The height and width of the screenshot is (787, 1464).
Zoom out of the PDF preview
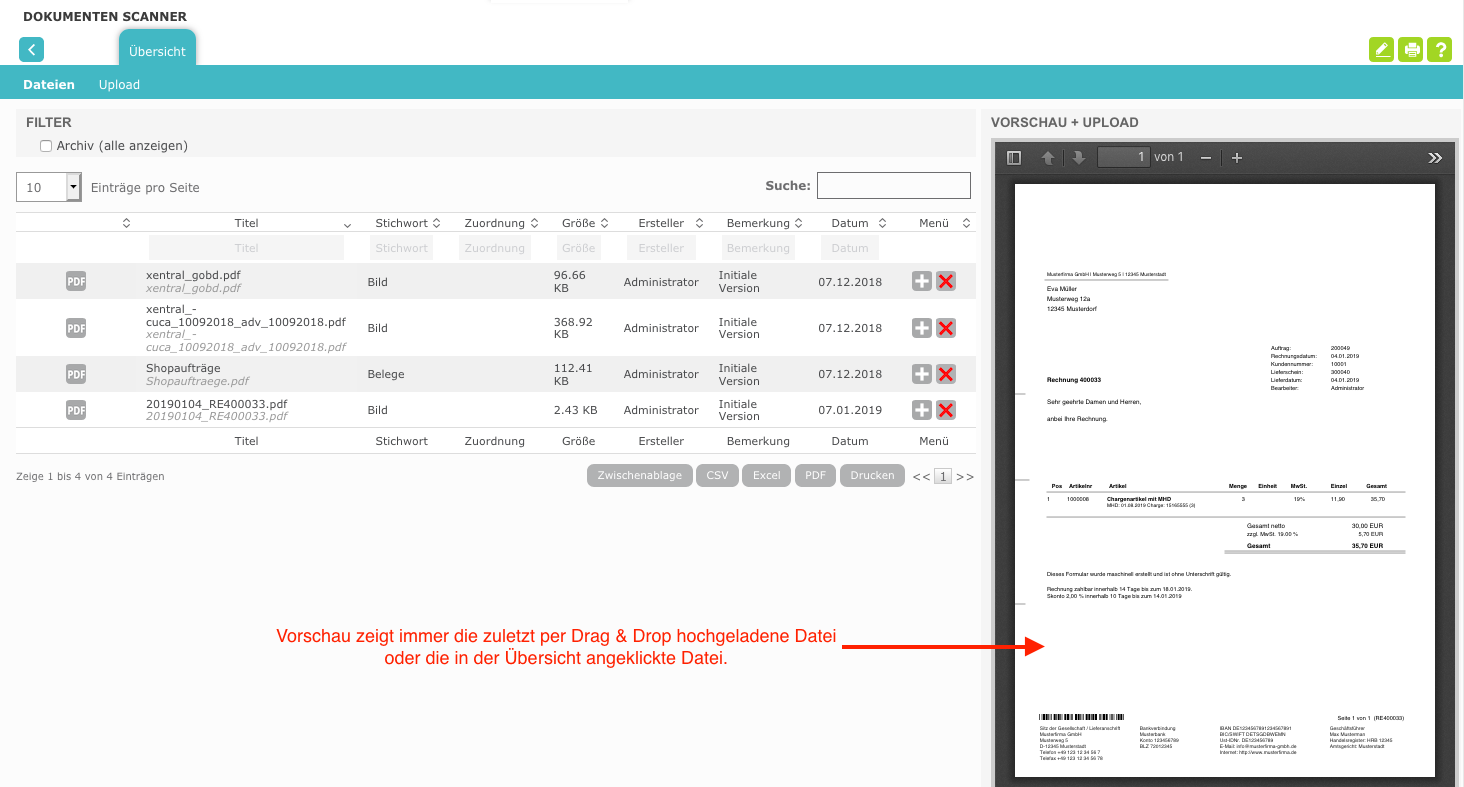coord(1206,158)
